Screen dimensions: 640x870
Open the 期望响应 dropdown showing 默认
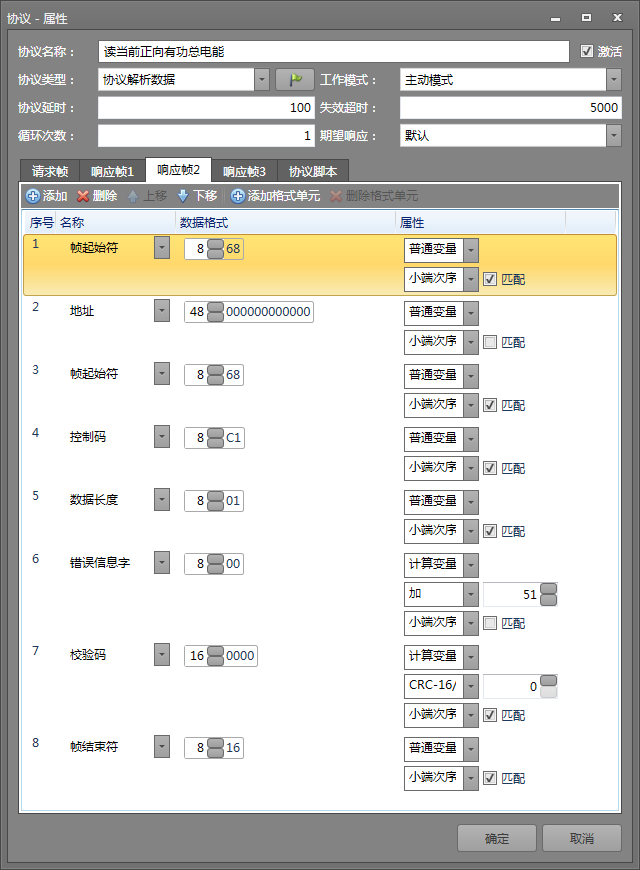pos(613,135)
